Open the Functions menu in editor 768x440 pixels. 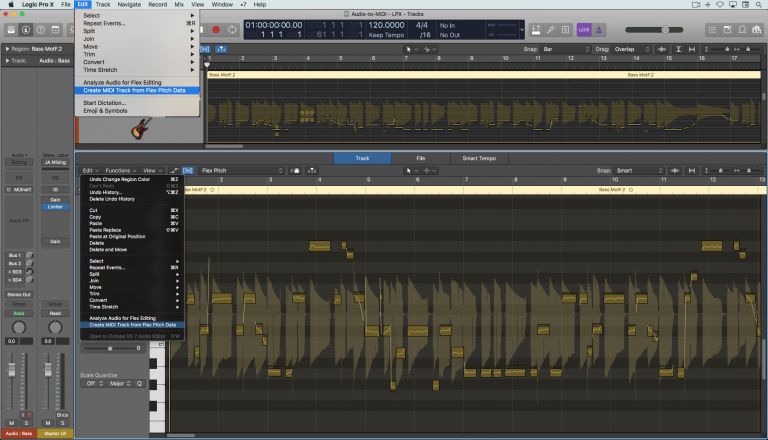pos(120,171)
